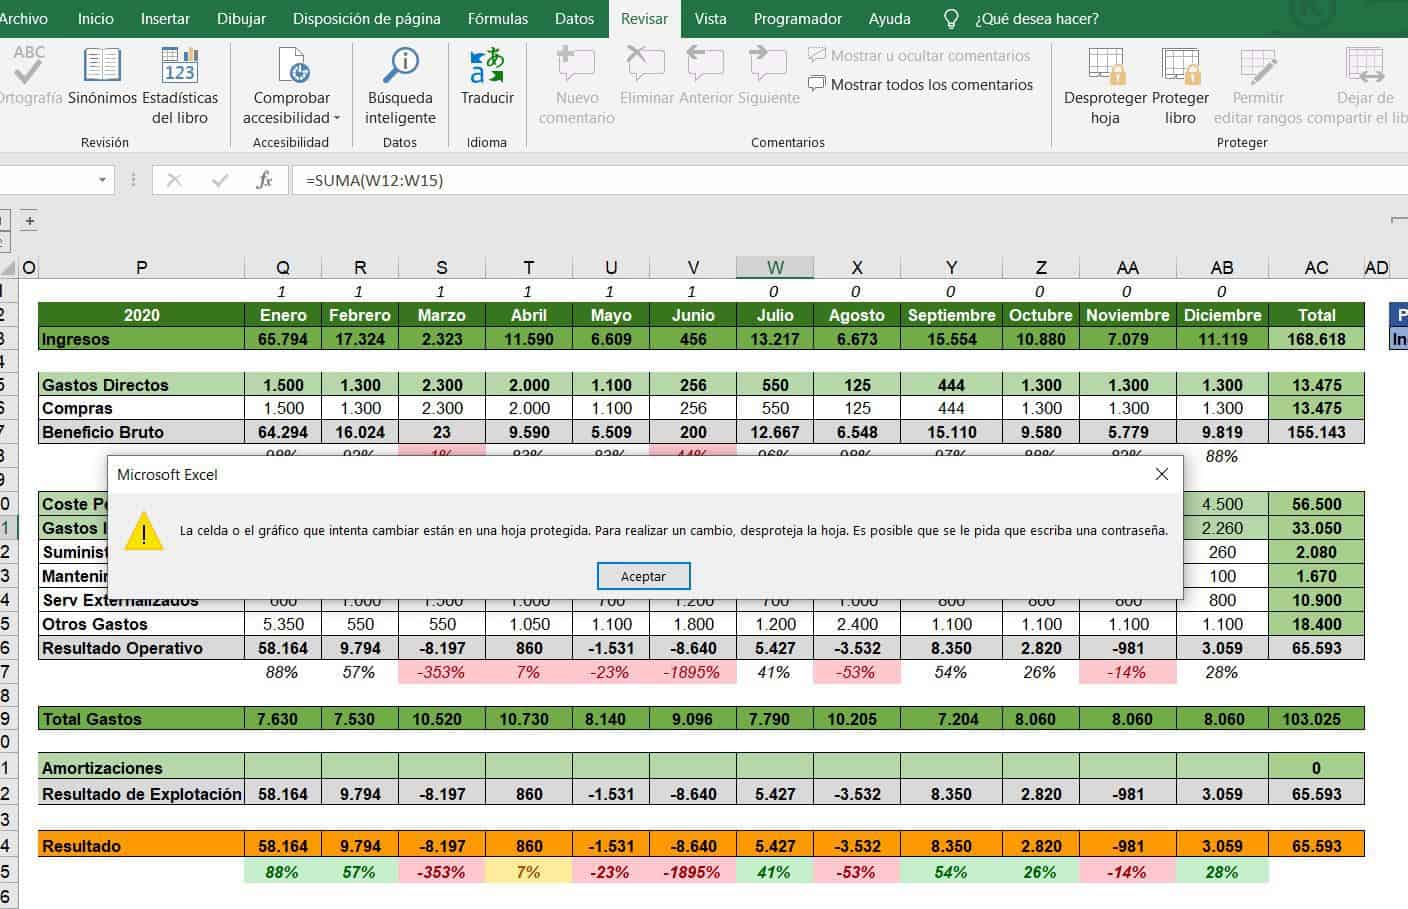This screenshot has width=1408, height=909.
Task: Click the Amortizaciones label cell
Action: (141, 768)
